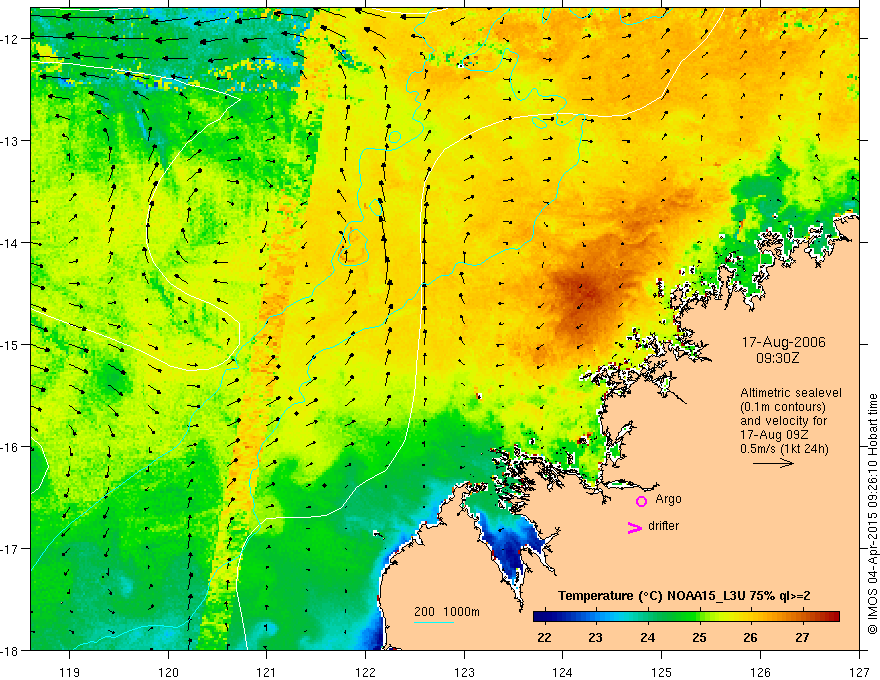Click longitude axis label '125'
Screen dimensions: 880x680
[x=662, y=672]
